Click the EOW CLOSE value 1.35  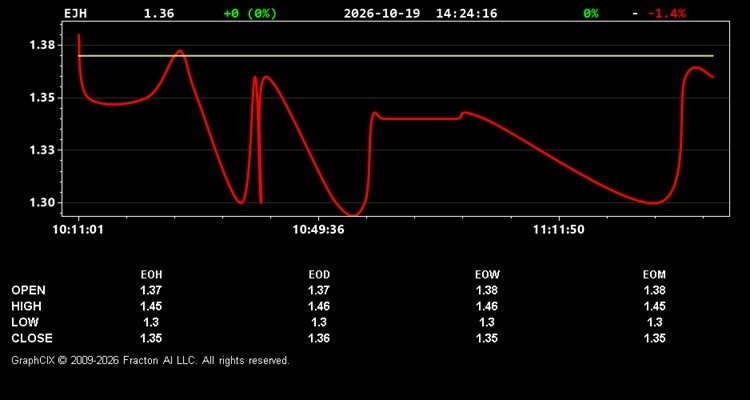click(x=487, y=338)
